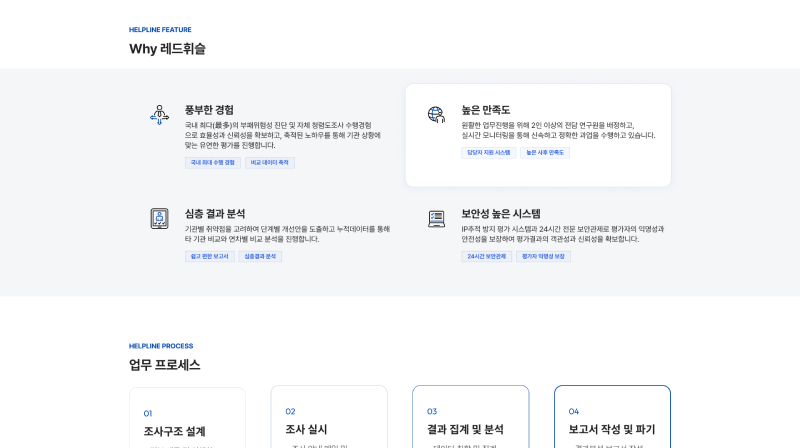Open the 04 보고서 작성 및 파기 card
Image resolution: width=800 pixels, height=448 pixels.
(612, 417)
